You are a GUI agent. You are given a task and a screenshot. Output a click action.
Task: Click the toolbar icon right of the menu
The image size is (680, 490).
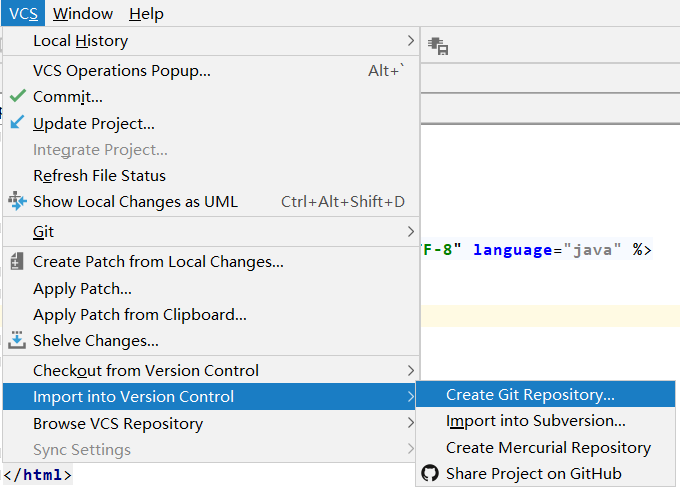click(438, 45)
